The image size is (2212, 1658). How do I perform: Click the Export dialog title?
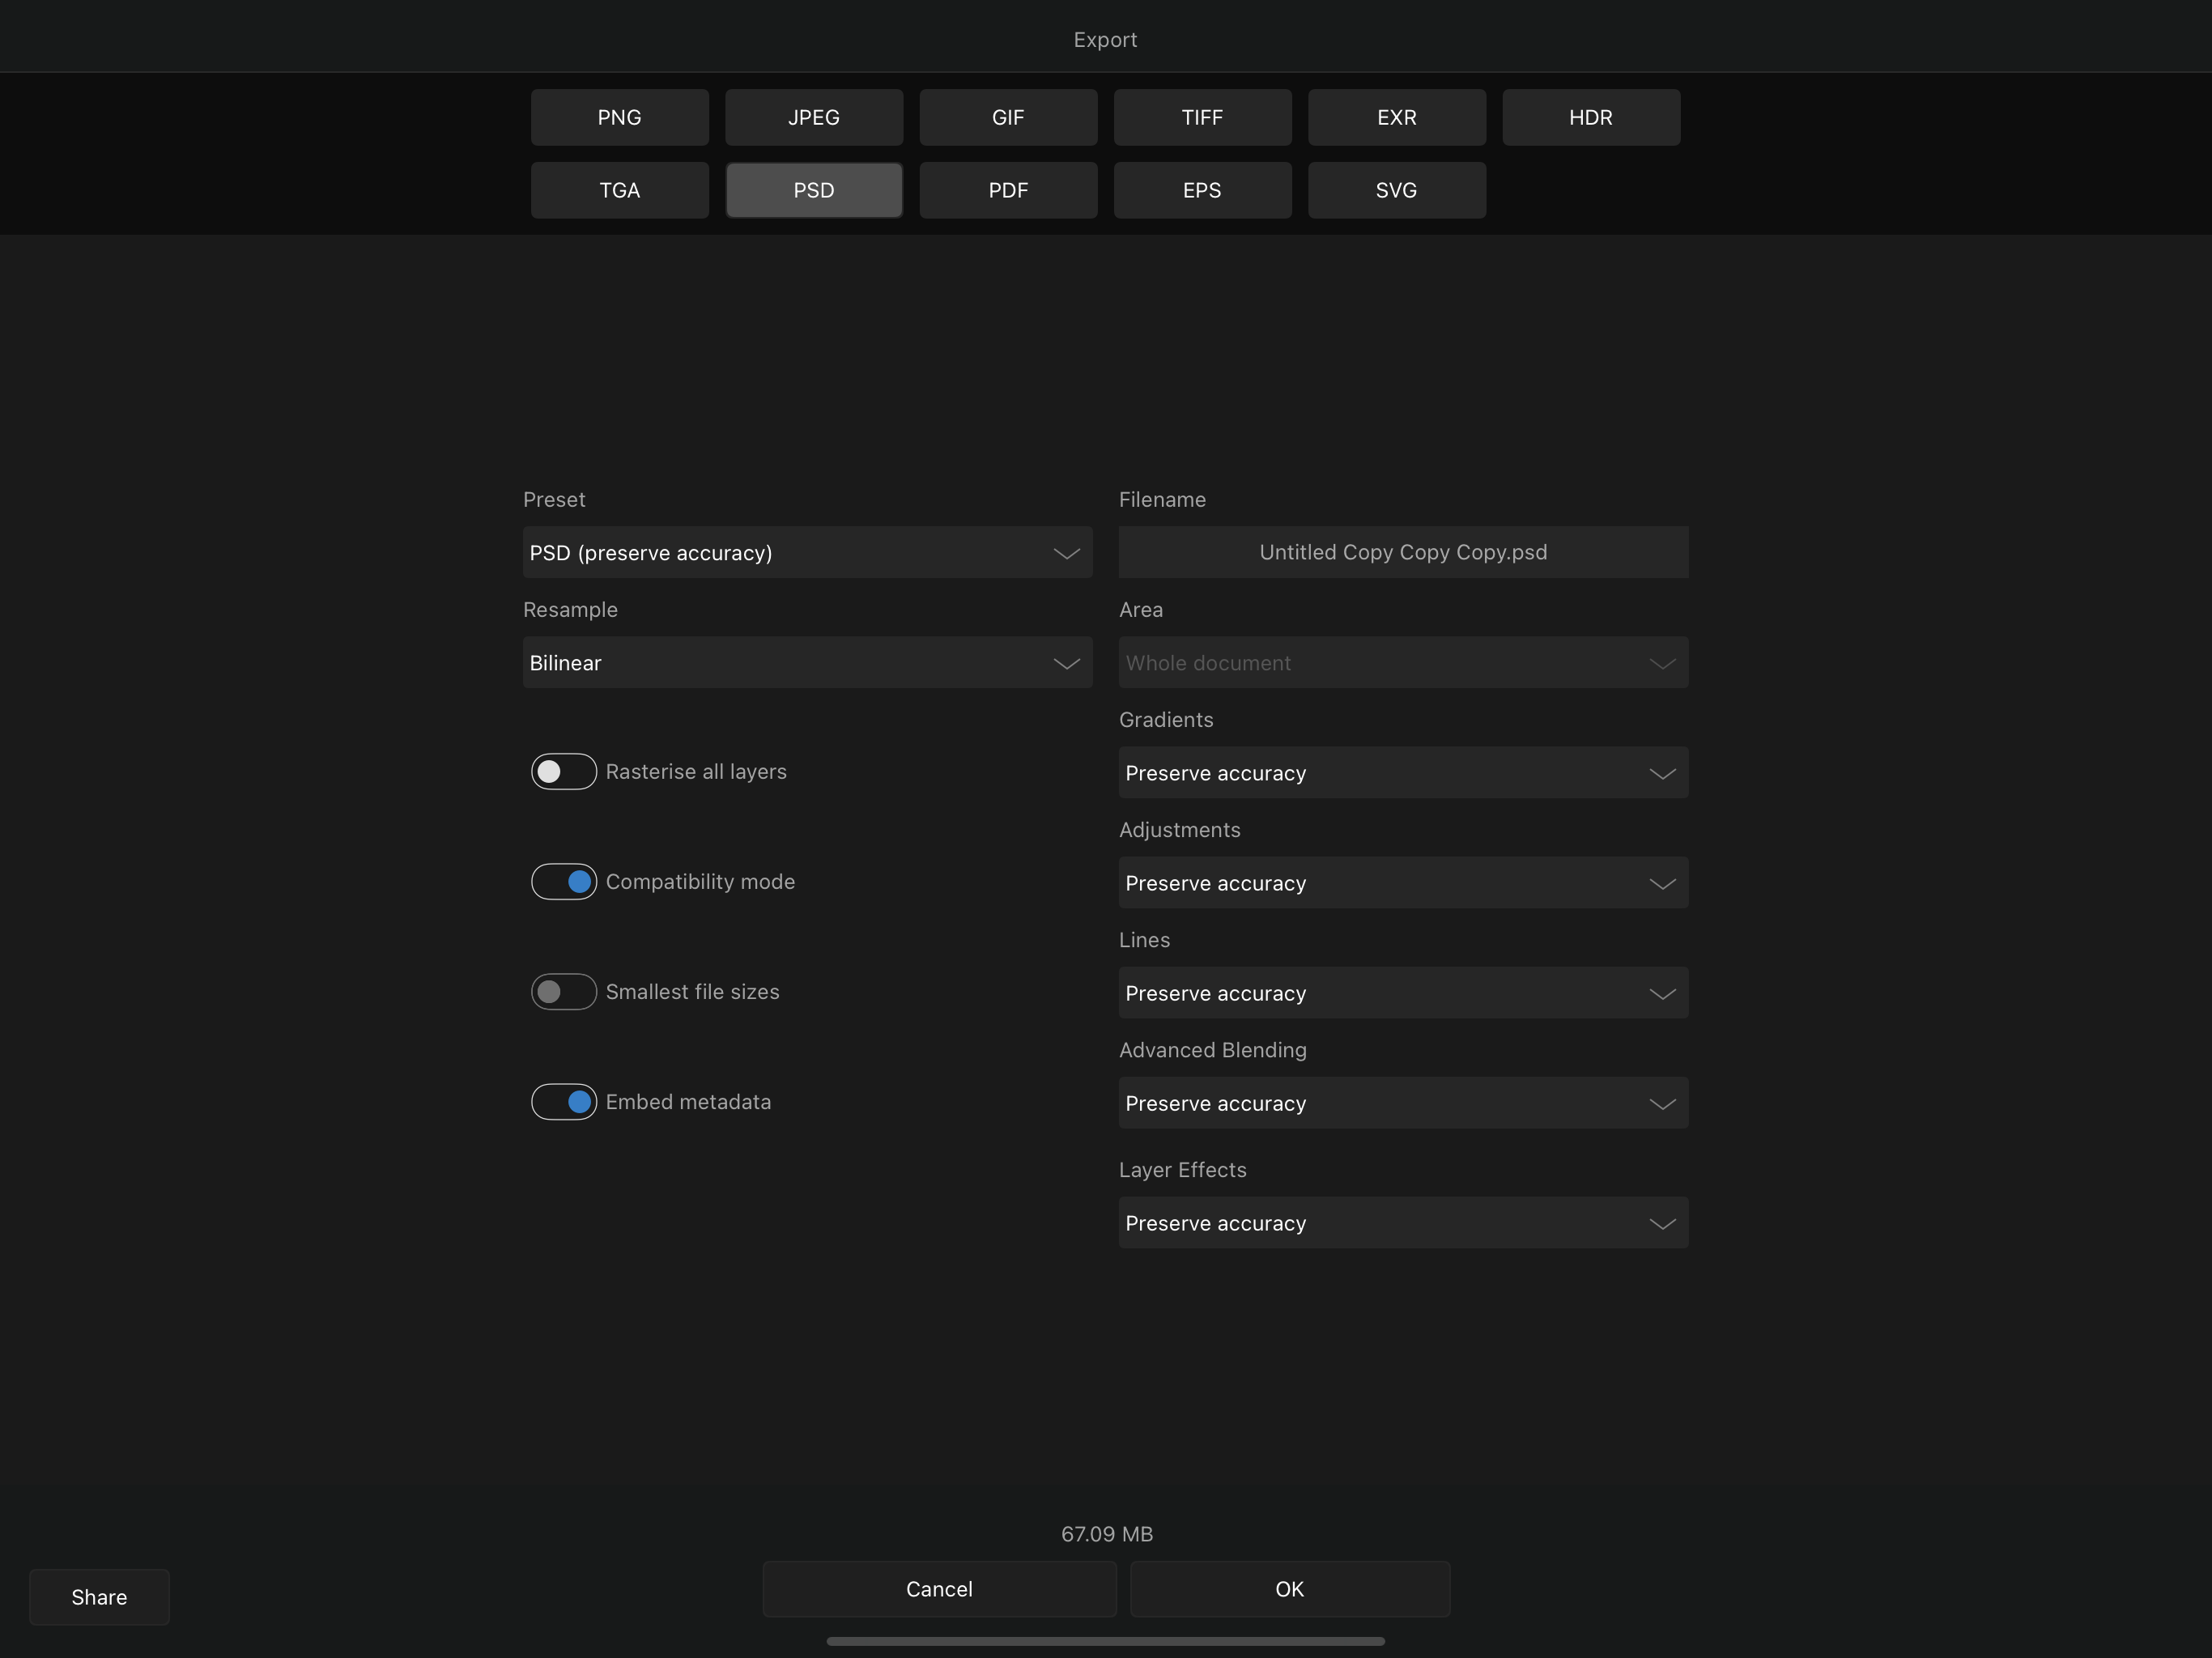pyautogui.click(x=1105, y=40)
